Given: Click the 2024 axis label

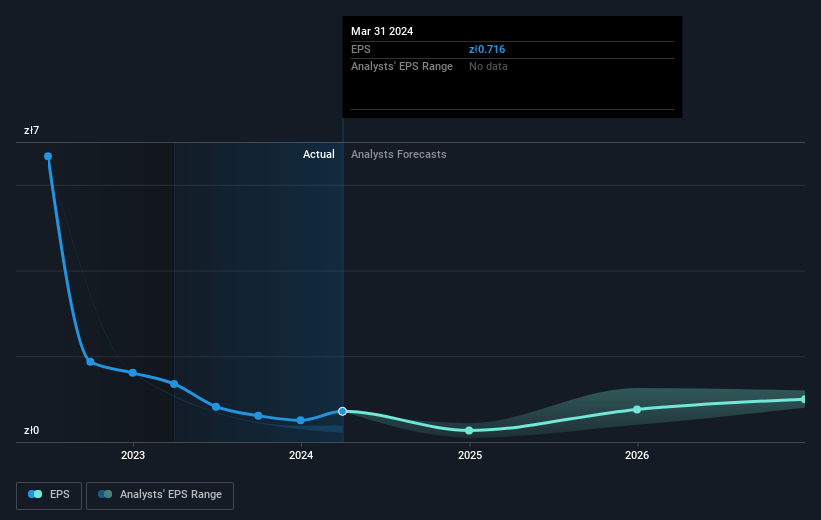Looking at the screenshot, I should point(301,455).
